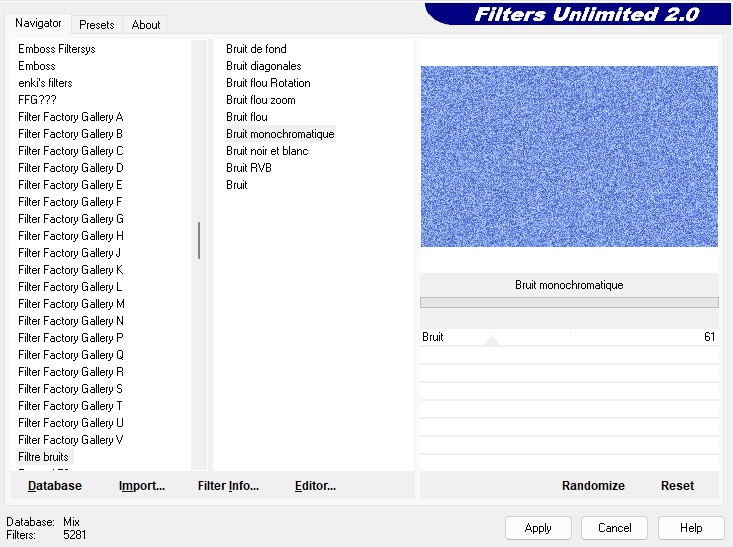Image resolution: width=733 pixels, height=547 pixels.
Task: Select the Emboss category
Action: click(x=36, y=66)
